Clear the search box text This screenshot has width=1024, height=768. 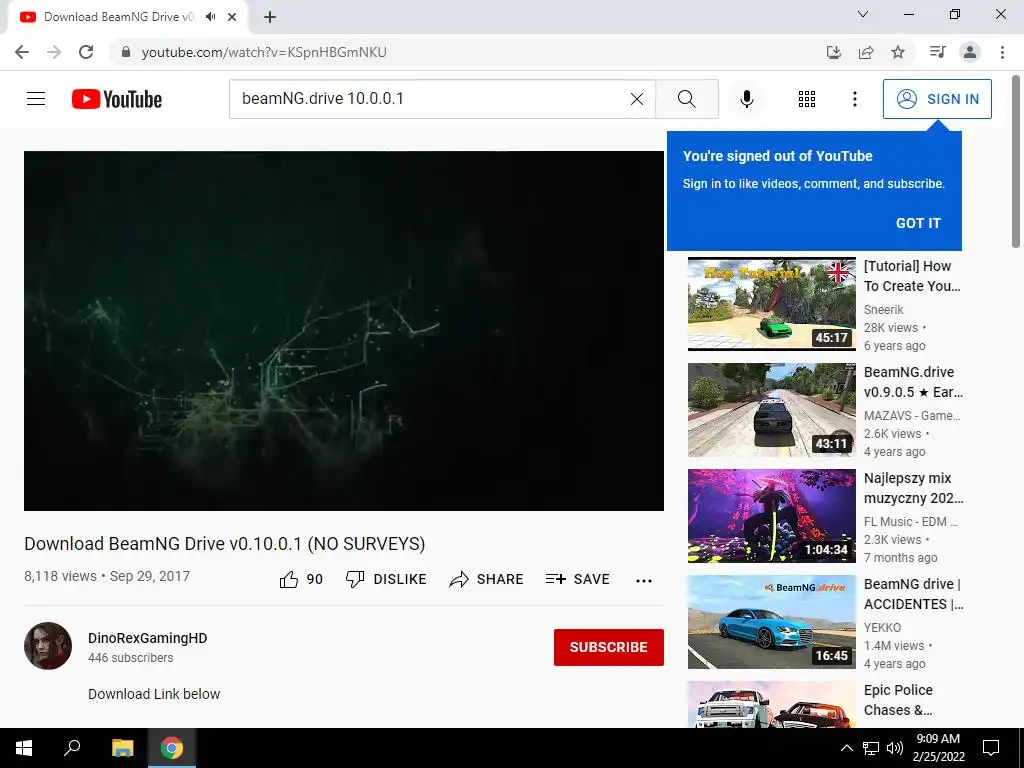pyautogui.click(x=637, y=99)
